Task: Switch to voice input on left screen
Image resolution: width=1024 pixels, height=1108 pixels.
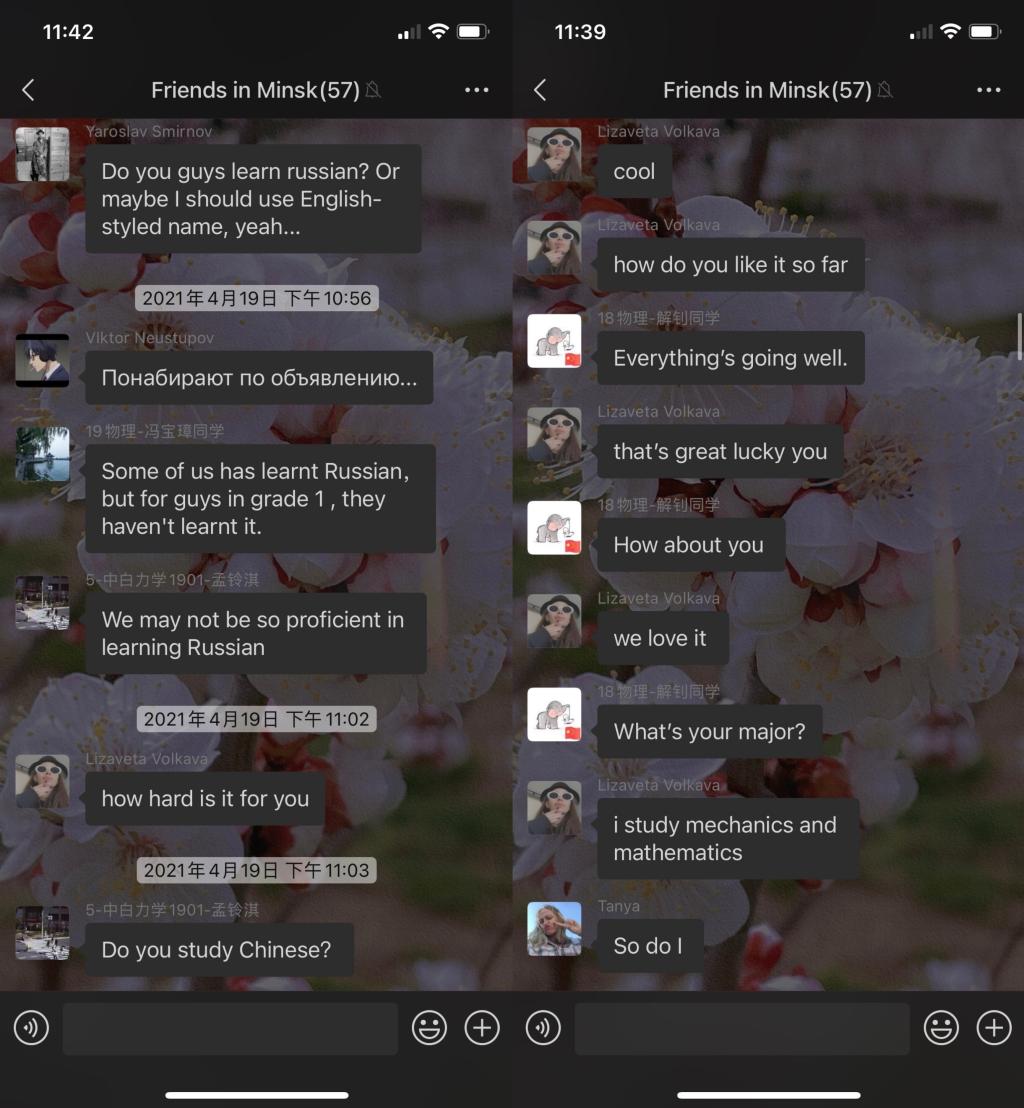Action: point(31,1028)
